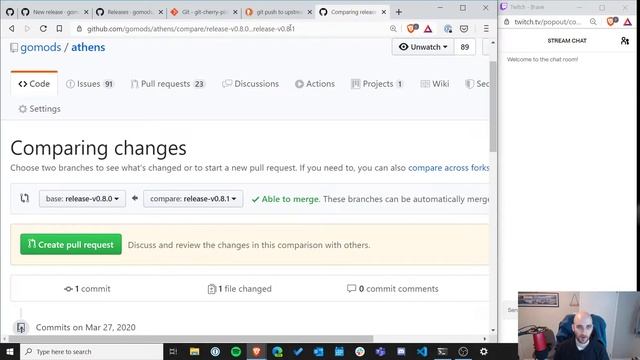Open the Pull requests tab
The image size is (640, 360).
pos(168,84)
